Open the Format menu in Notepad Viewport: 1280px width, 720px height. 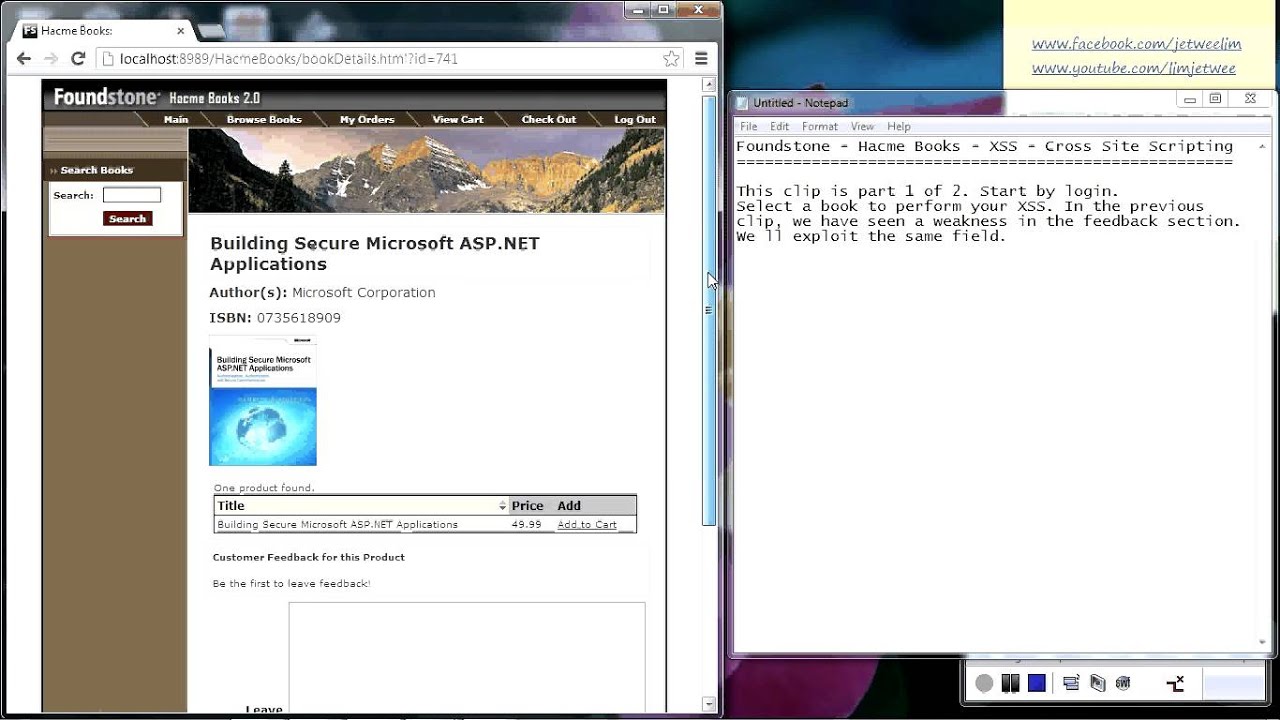pyautogui.click(x=820, y=126)
